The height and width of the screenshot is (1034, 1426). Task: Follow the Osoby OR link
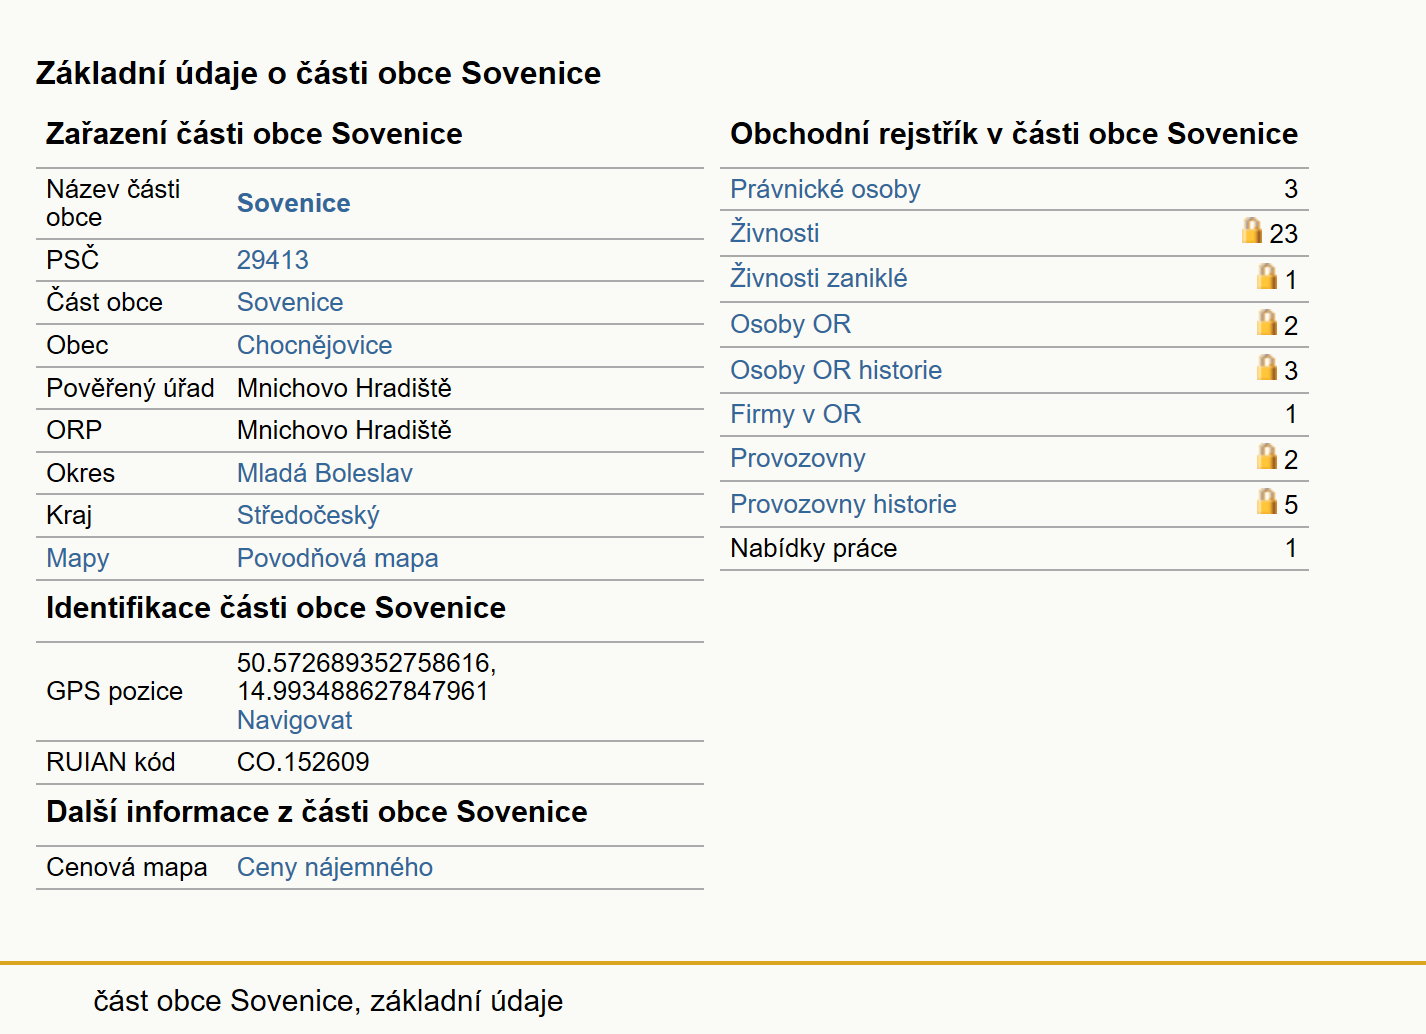point(791,324)
